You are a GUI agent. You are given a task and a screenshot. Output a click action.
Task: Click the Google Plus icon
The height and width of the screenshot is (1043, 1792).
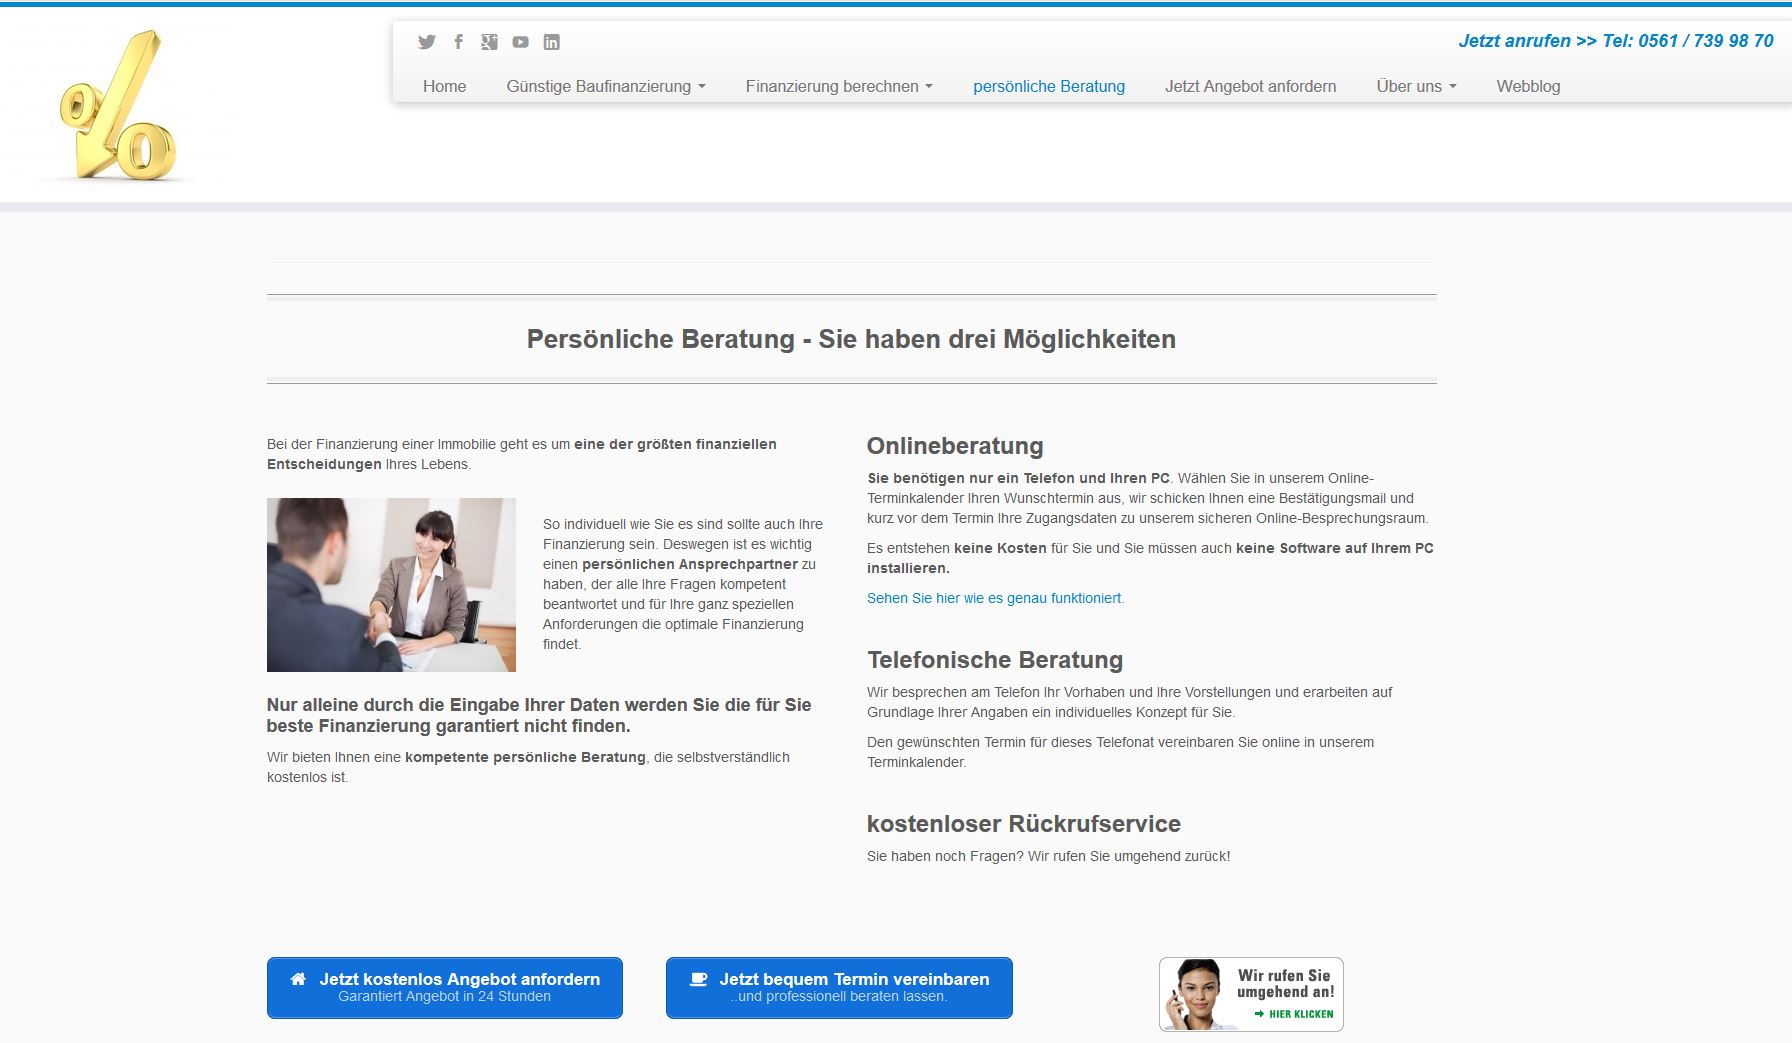(x=489, y=42)
